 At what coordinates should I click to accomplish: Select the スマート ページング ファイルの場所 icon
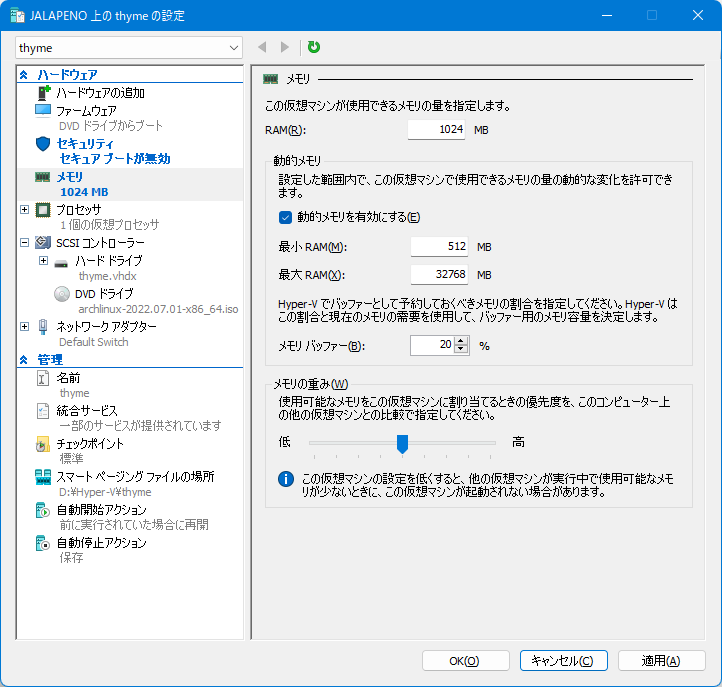(43, 477)
